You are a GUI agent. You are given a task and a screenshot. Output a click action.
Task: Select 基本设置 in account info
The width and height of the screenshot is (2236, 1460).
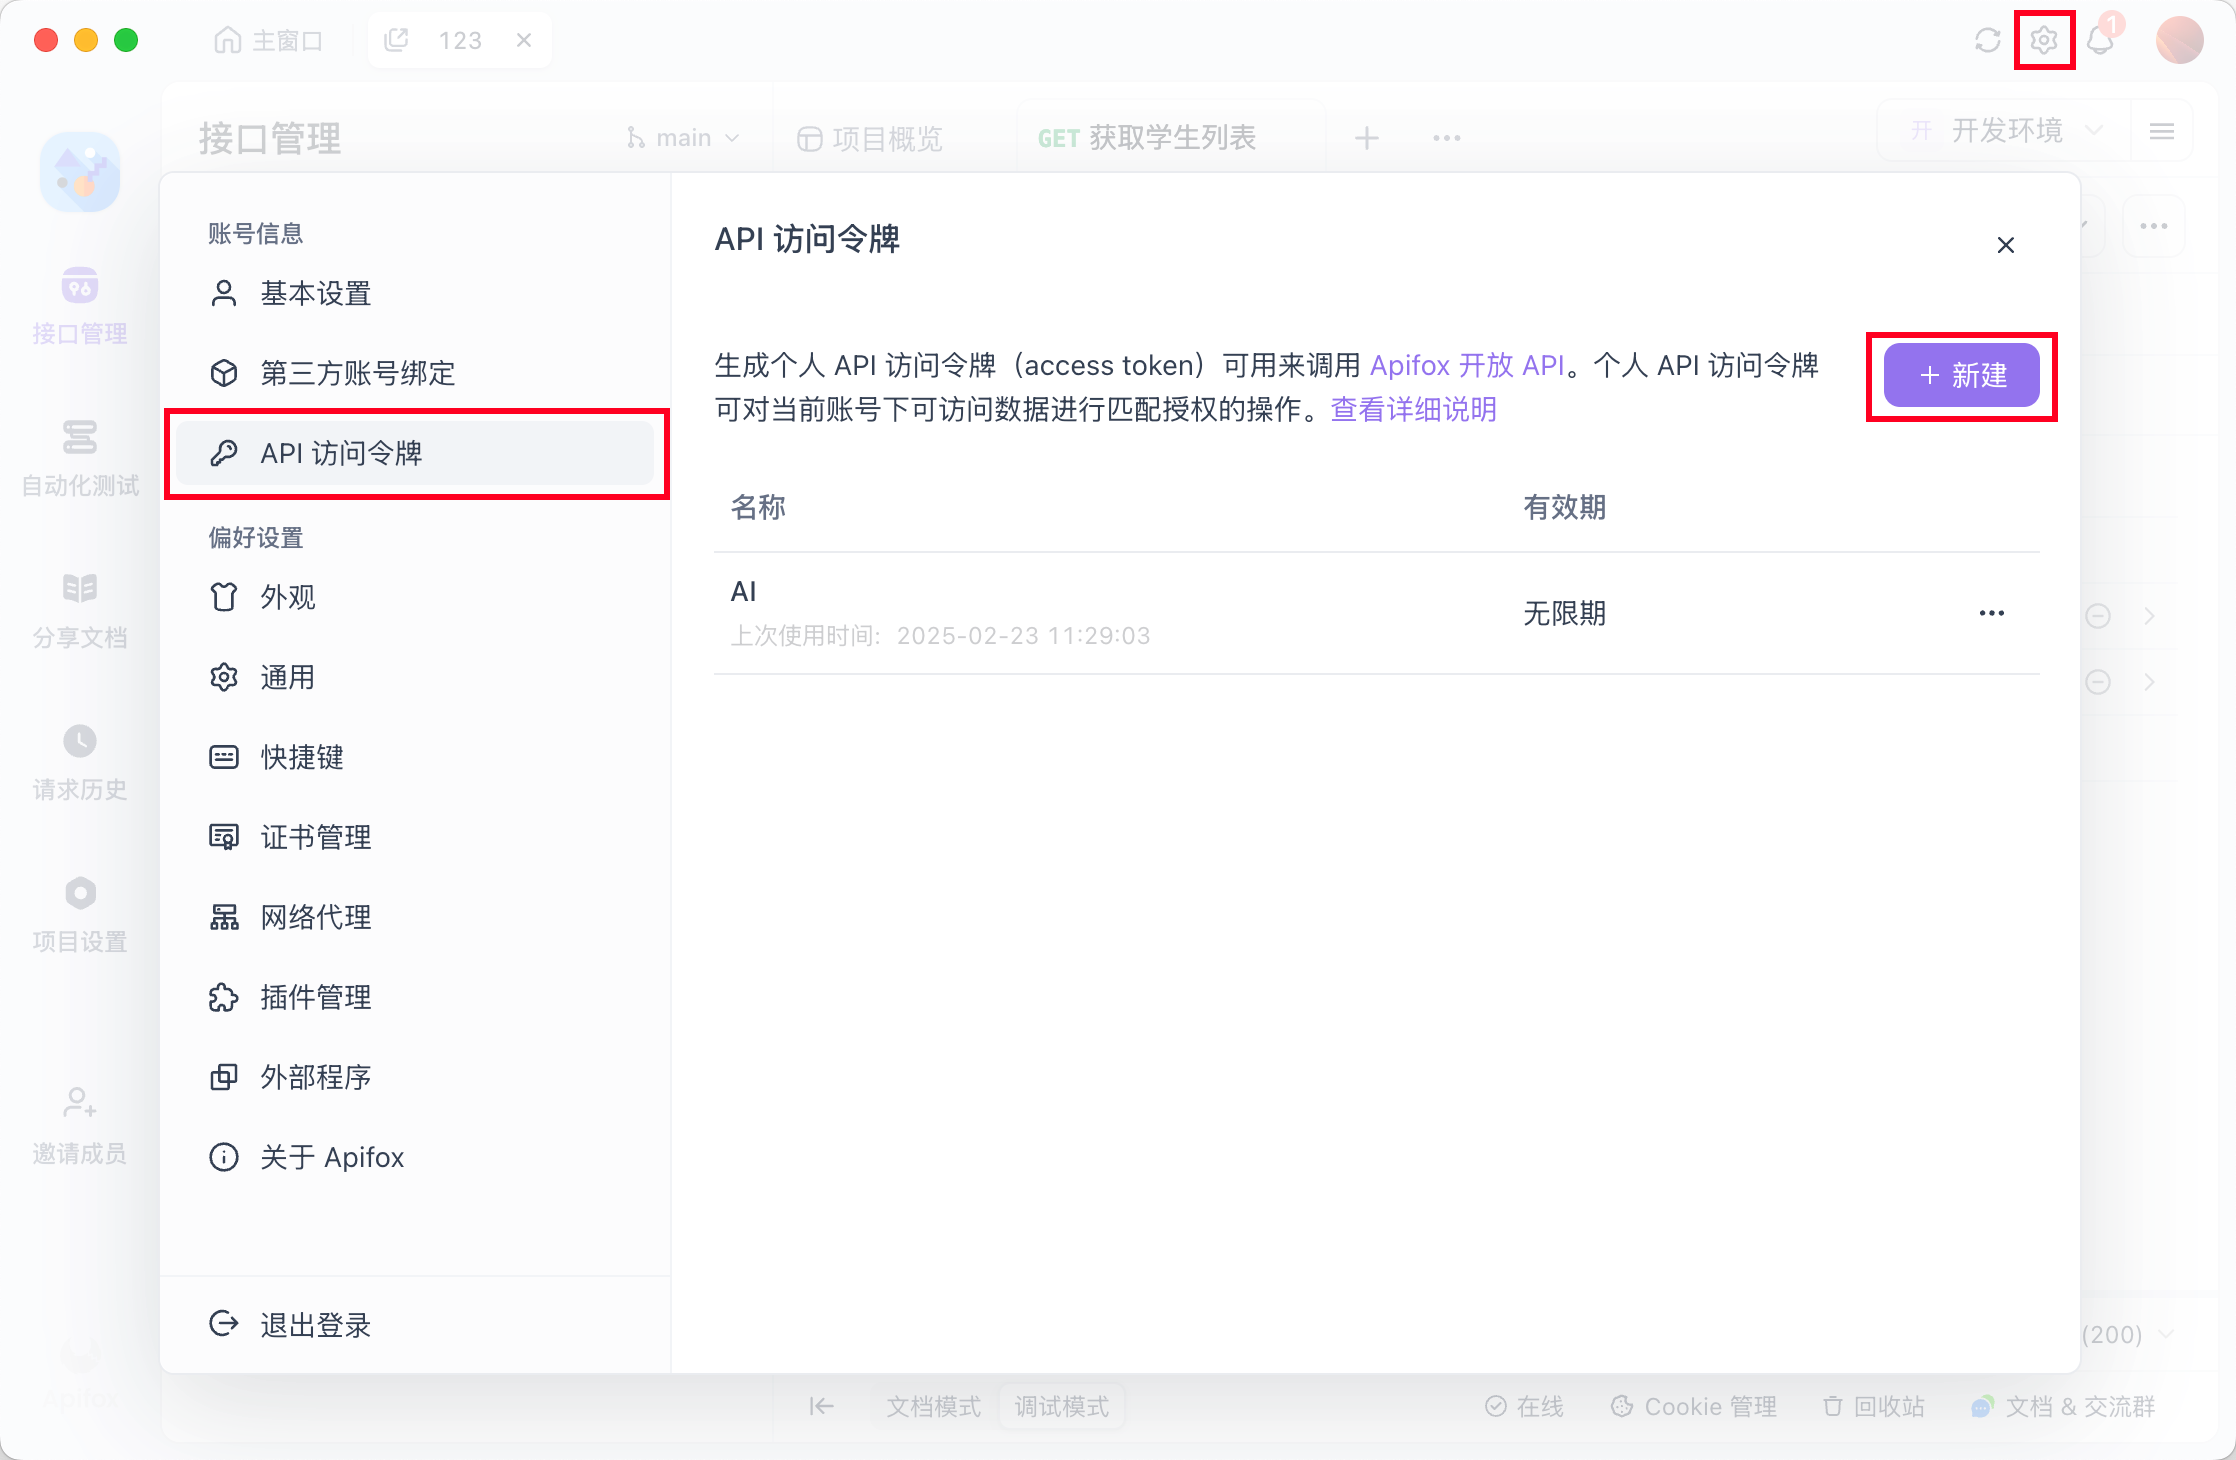[315, 293]
